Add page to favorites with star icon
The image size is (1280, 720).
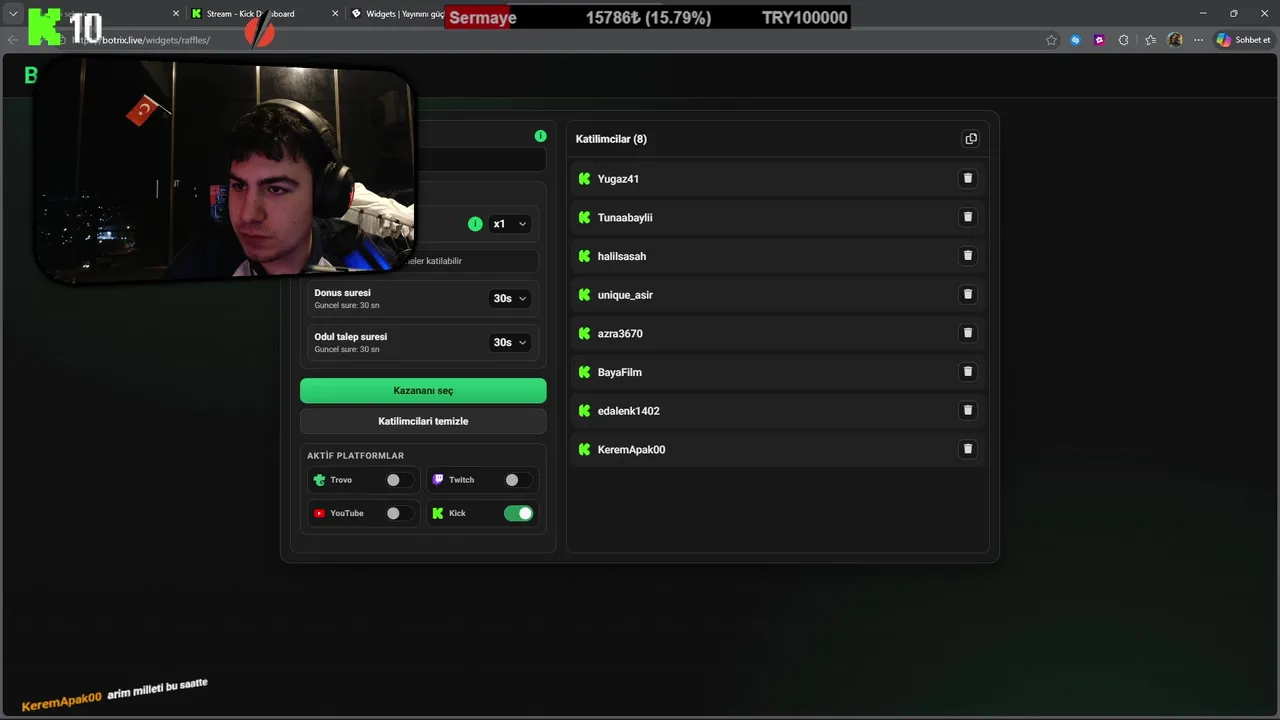pyautogui.click(x=1051, y=40)
